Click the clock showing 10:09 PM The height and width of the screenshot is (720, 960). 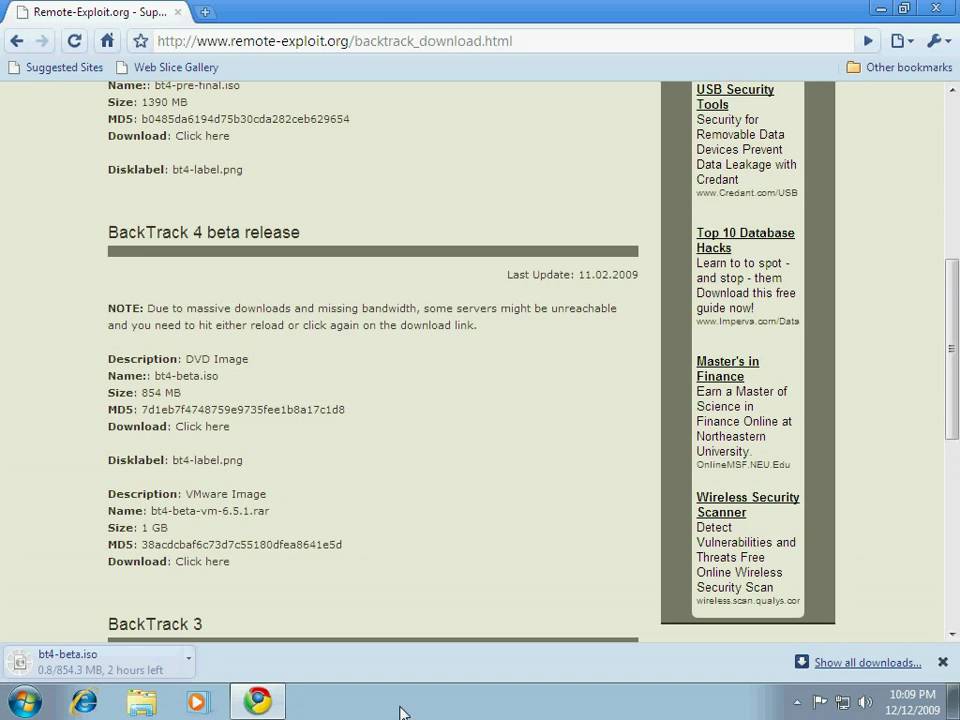click(912, 702)
